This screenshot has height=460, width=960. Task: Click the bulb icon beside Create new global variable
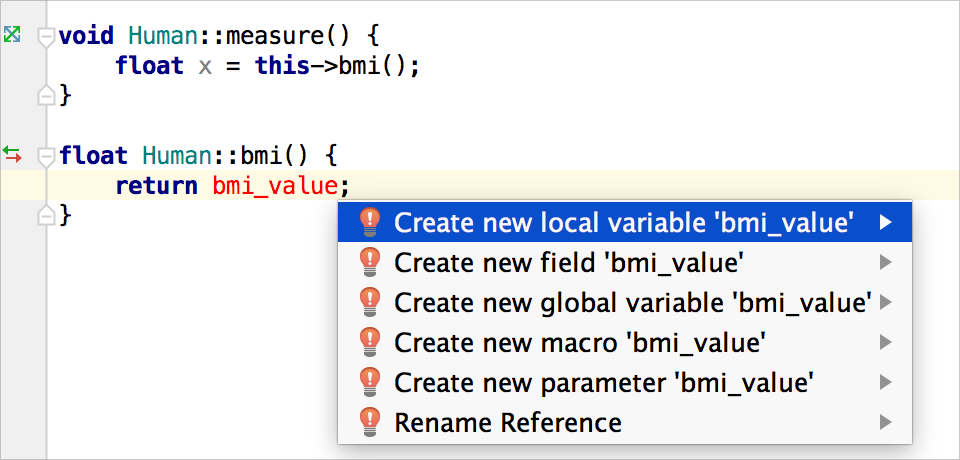[370, 302]
